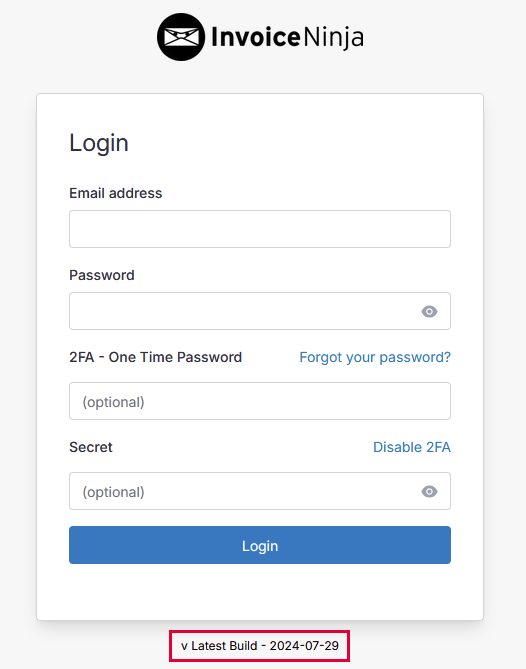This screenshot has width=526, height=669.
Task: Open the "Forgot your password?" link
Action: 375,357
